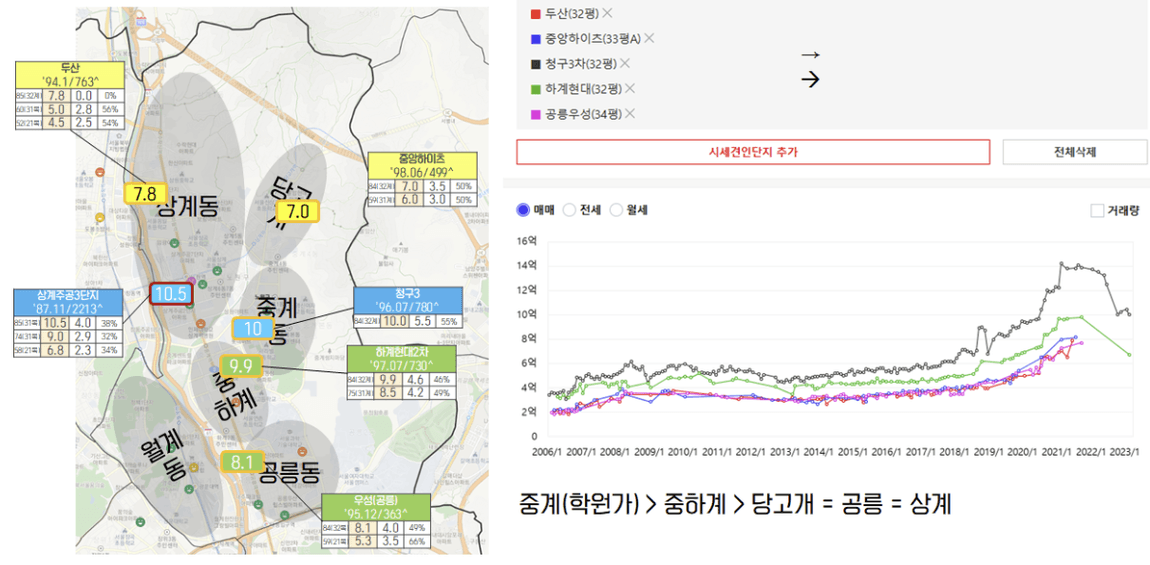Delete 청구3차(32평) with its X icon
Screen dimensions: 1150x565
(625, 63)
